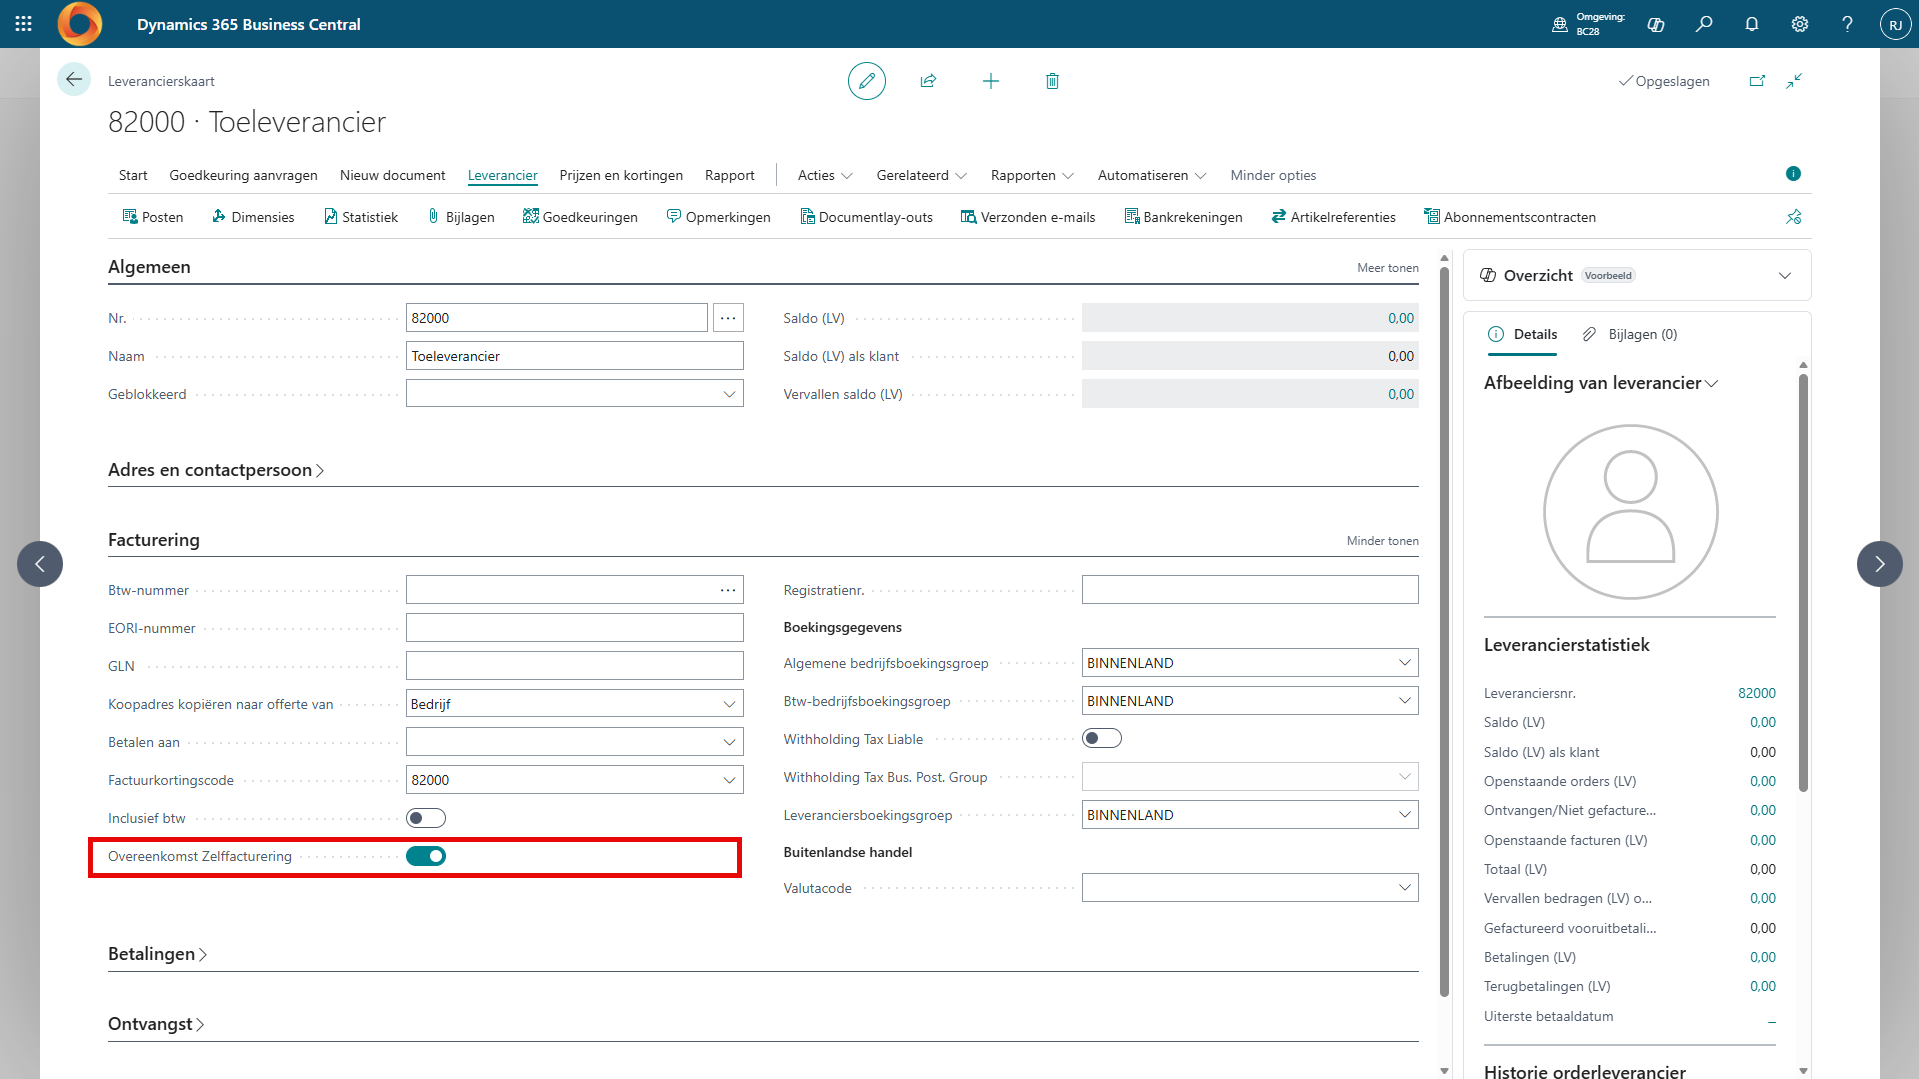Disable the Overeenkomst Zelffacturering toggle

[x=426, y=856]
